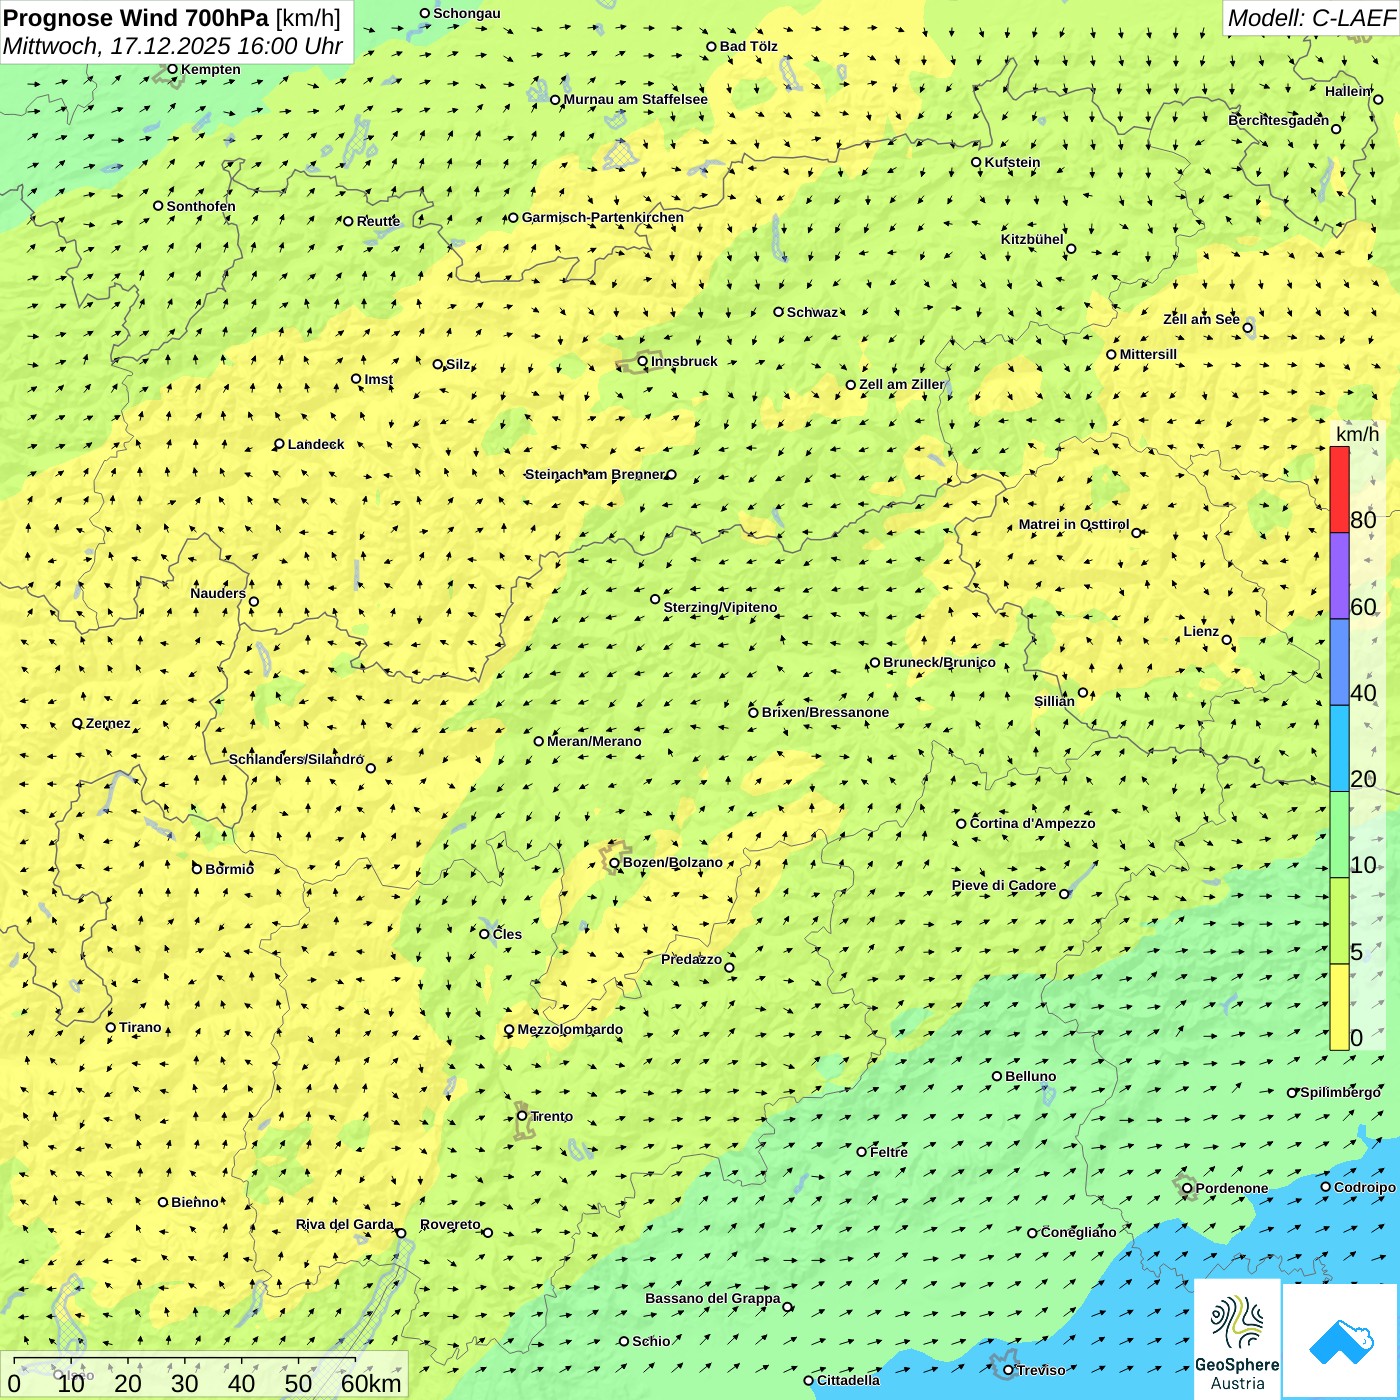
Task: Click the 'Kitzbühel' label
Action: point(1032,239)
